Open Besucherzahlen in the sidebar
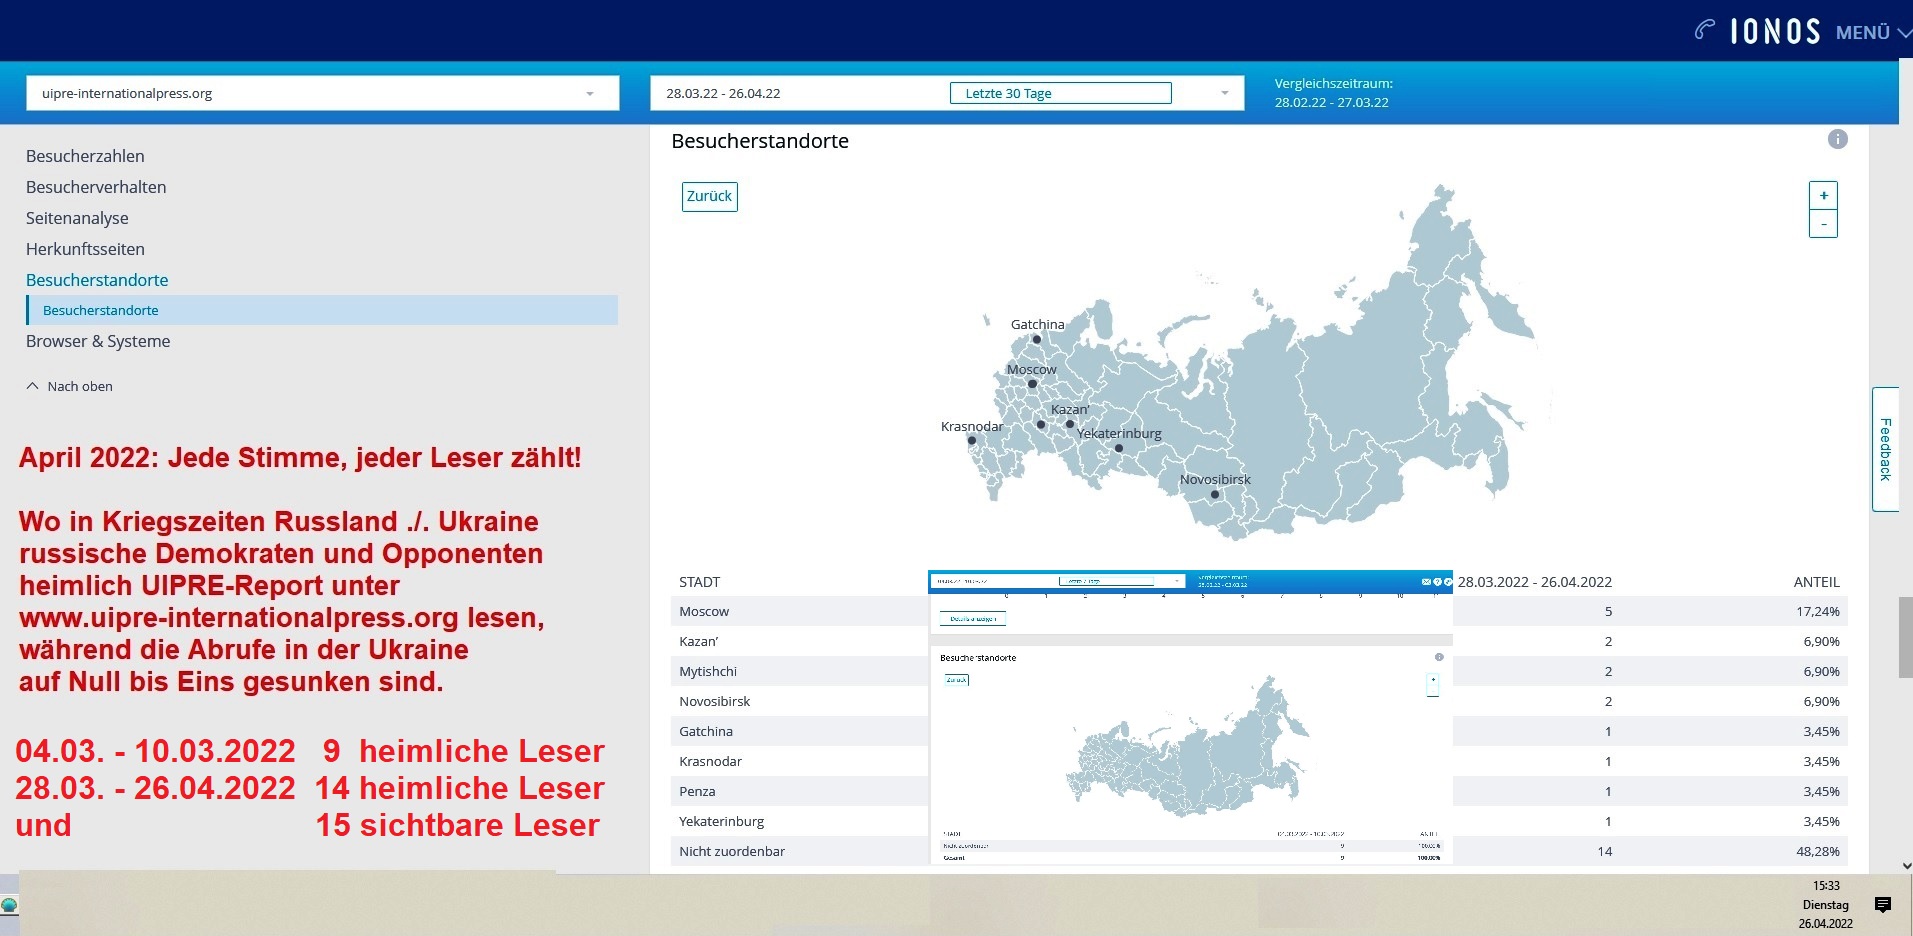Viewport: 1913px width, 936px height. point(85,156)
